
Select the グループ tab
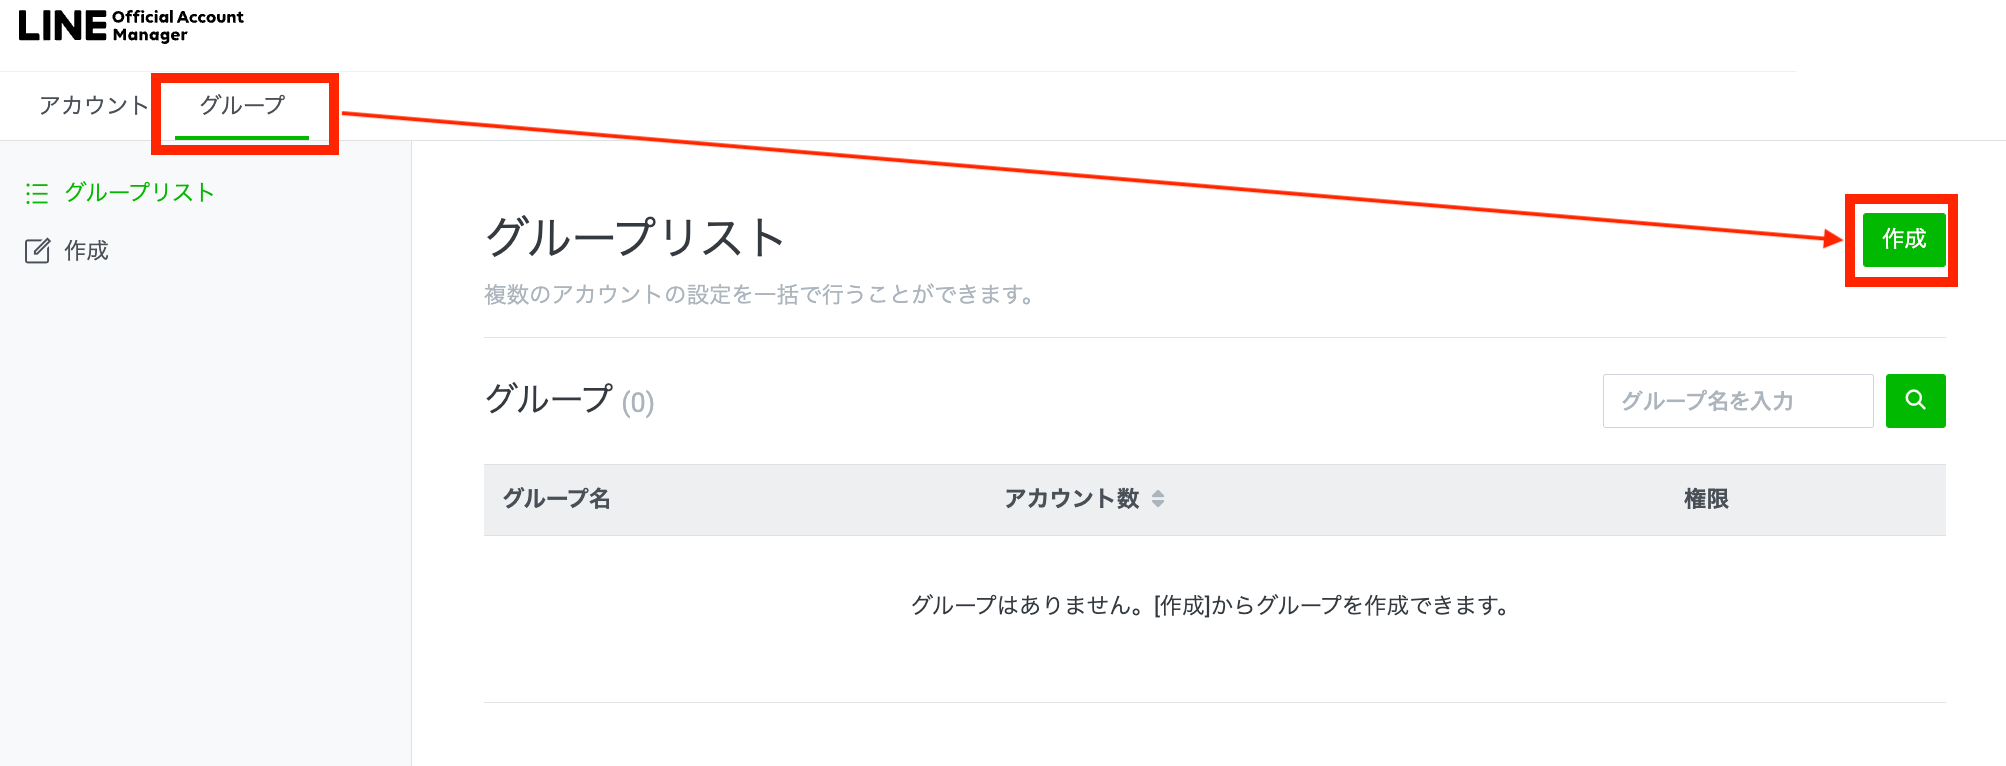[242, 105]
